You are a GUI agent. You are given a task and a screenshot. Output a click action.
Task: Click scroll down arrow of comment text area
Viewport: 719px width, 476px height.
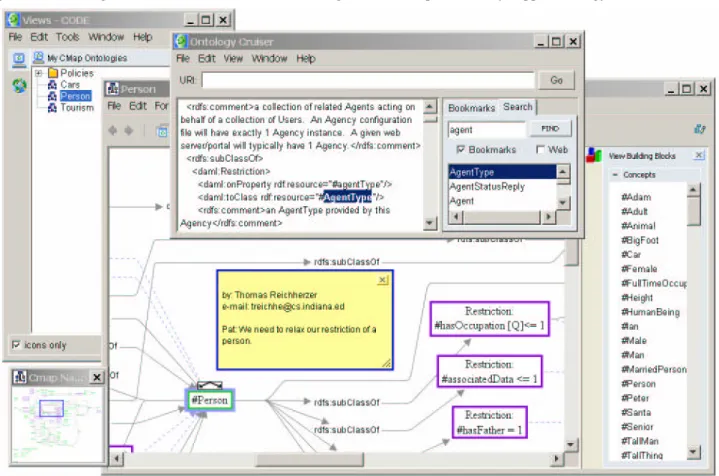[x=429, y=223]
